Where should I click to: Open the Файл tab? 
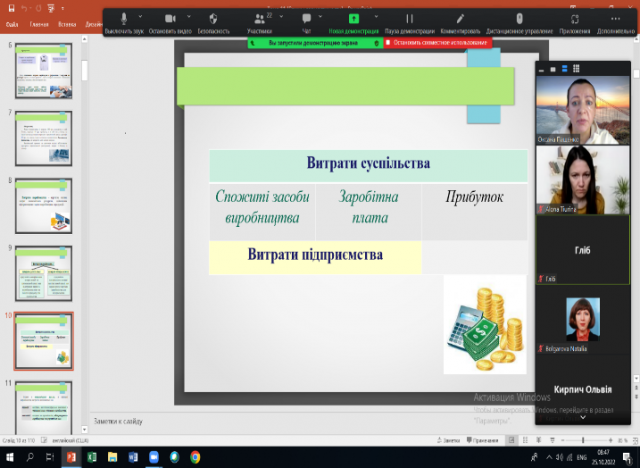coord(12,24)
